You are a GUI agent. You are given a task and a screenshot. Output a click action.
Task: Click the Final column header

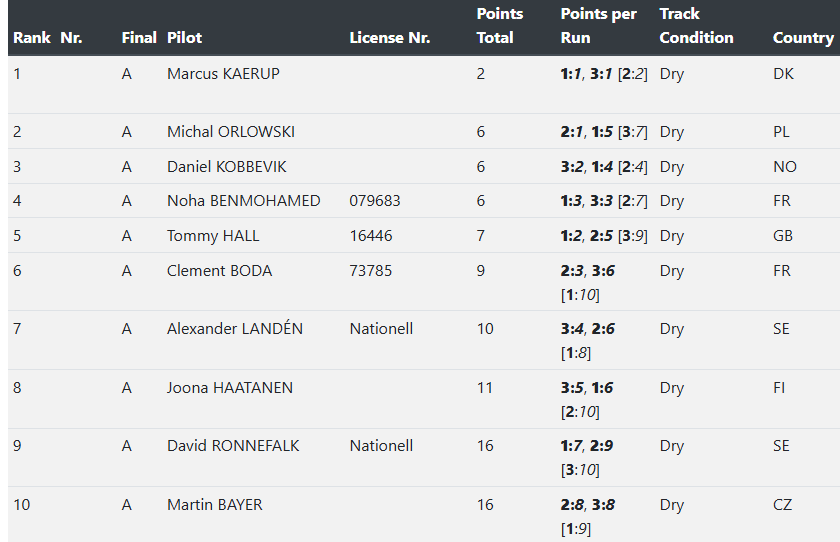139,38
